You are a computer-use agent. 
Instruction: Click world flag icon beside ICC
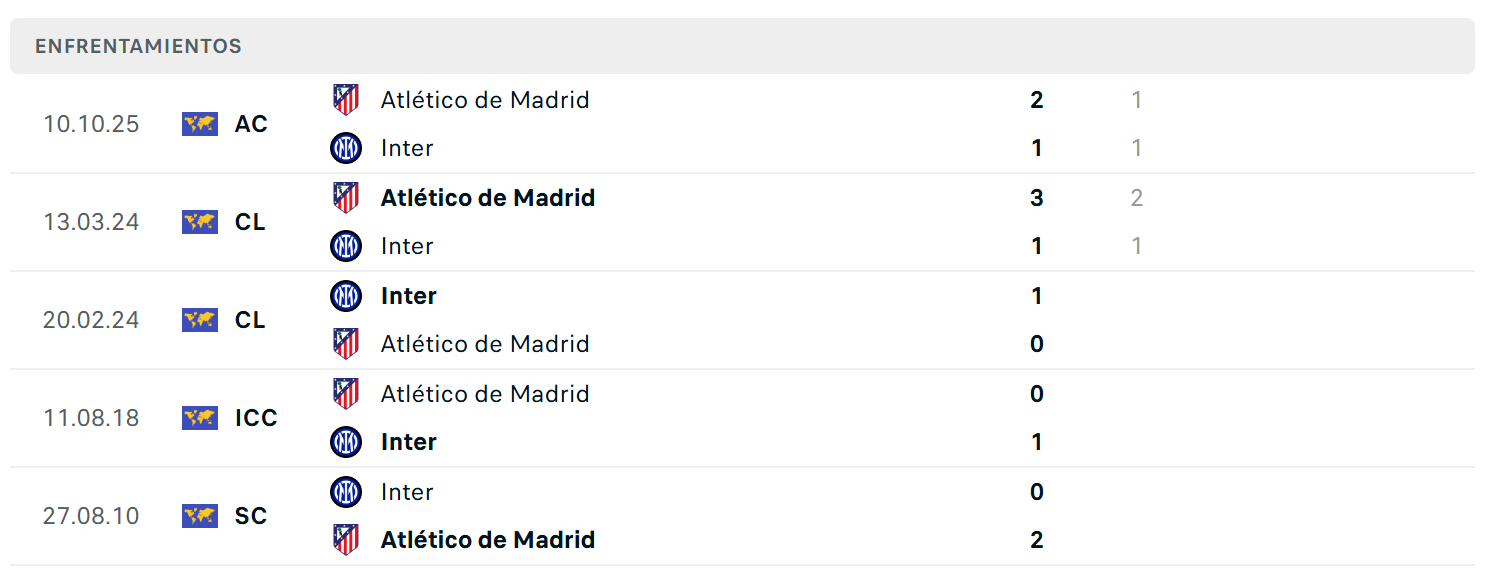point(200,418)
